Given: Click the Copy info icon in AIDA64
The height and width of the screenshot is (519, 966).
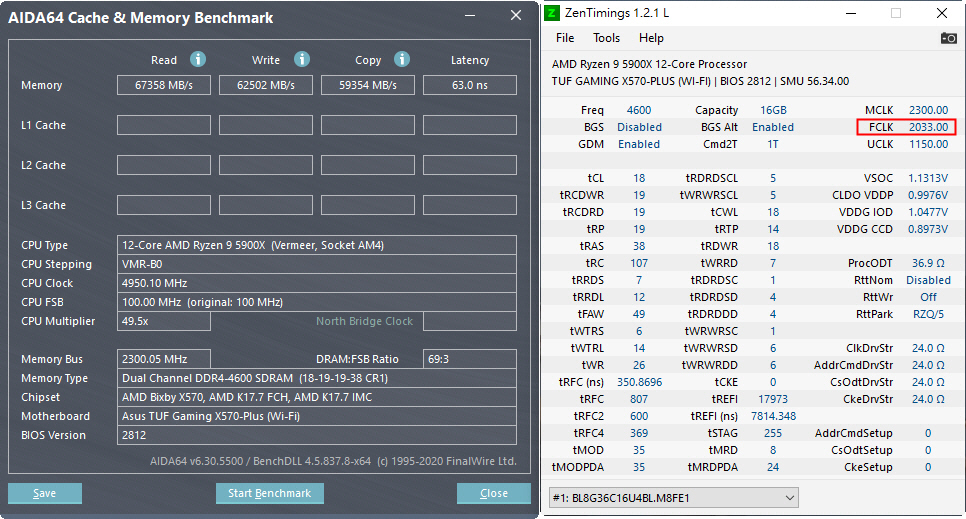Looking at the screenshot, I should (x=402, y=59).
